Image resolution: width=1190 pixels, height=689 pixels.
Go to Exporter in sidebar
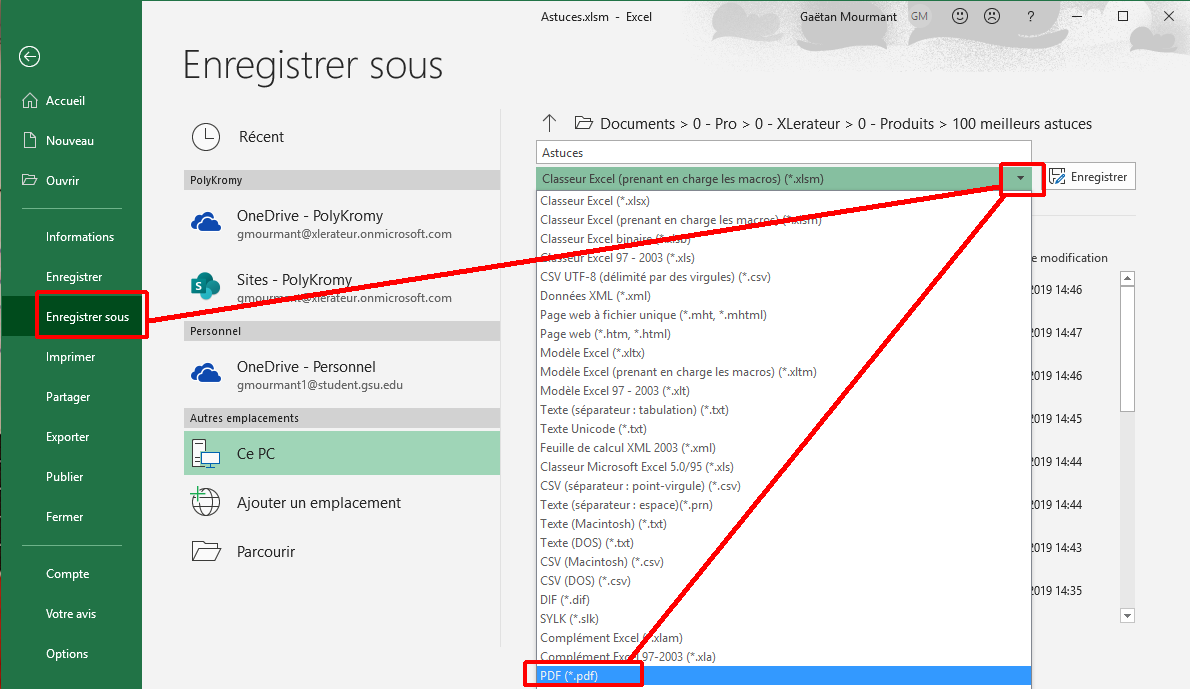point(68,437)
